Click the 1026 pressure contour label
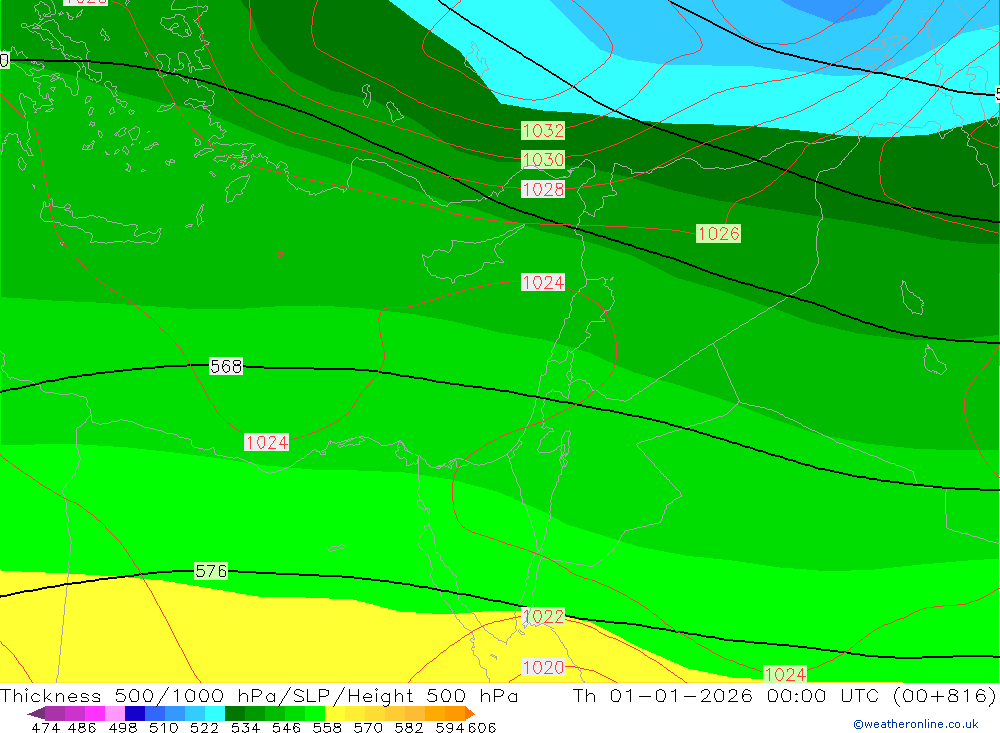The image size is (1000, 733). coord(718,233)
